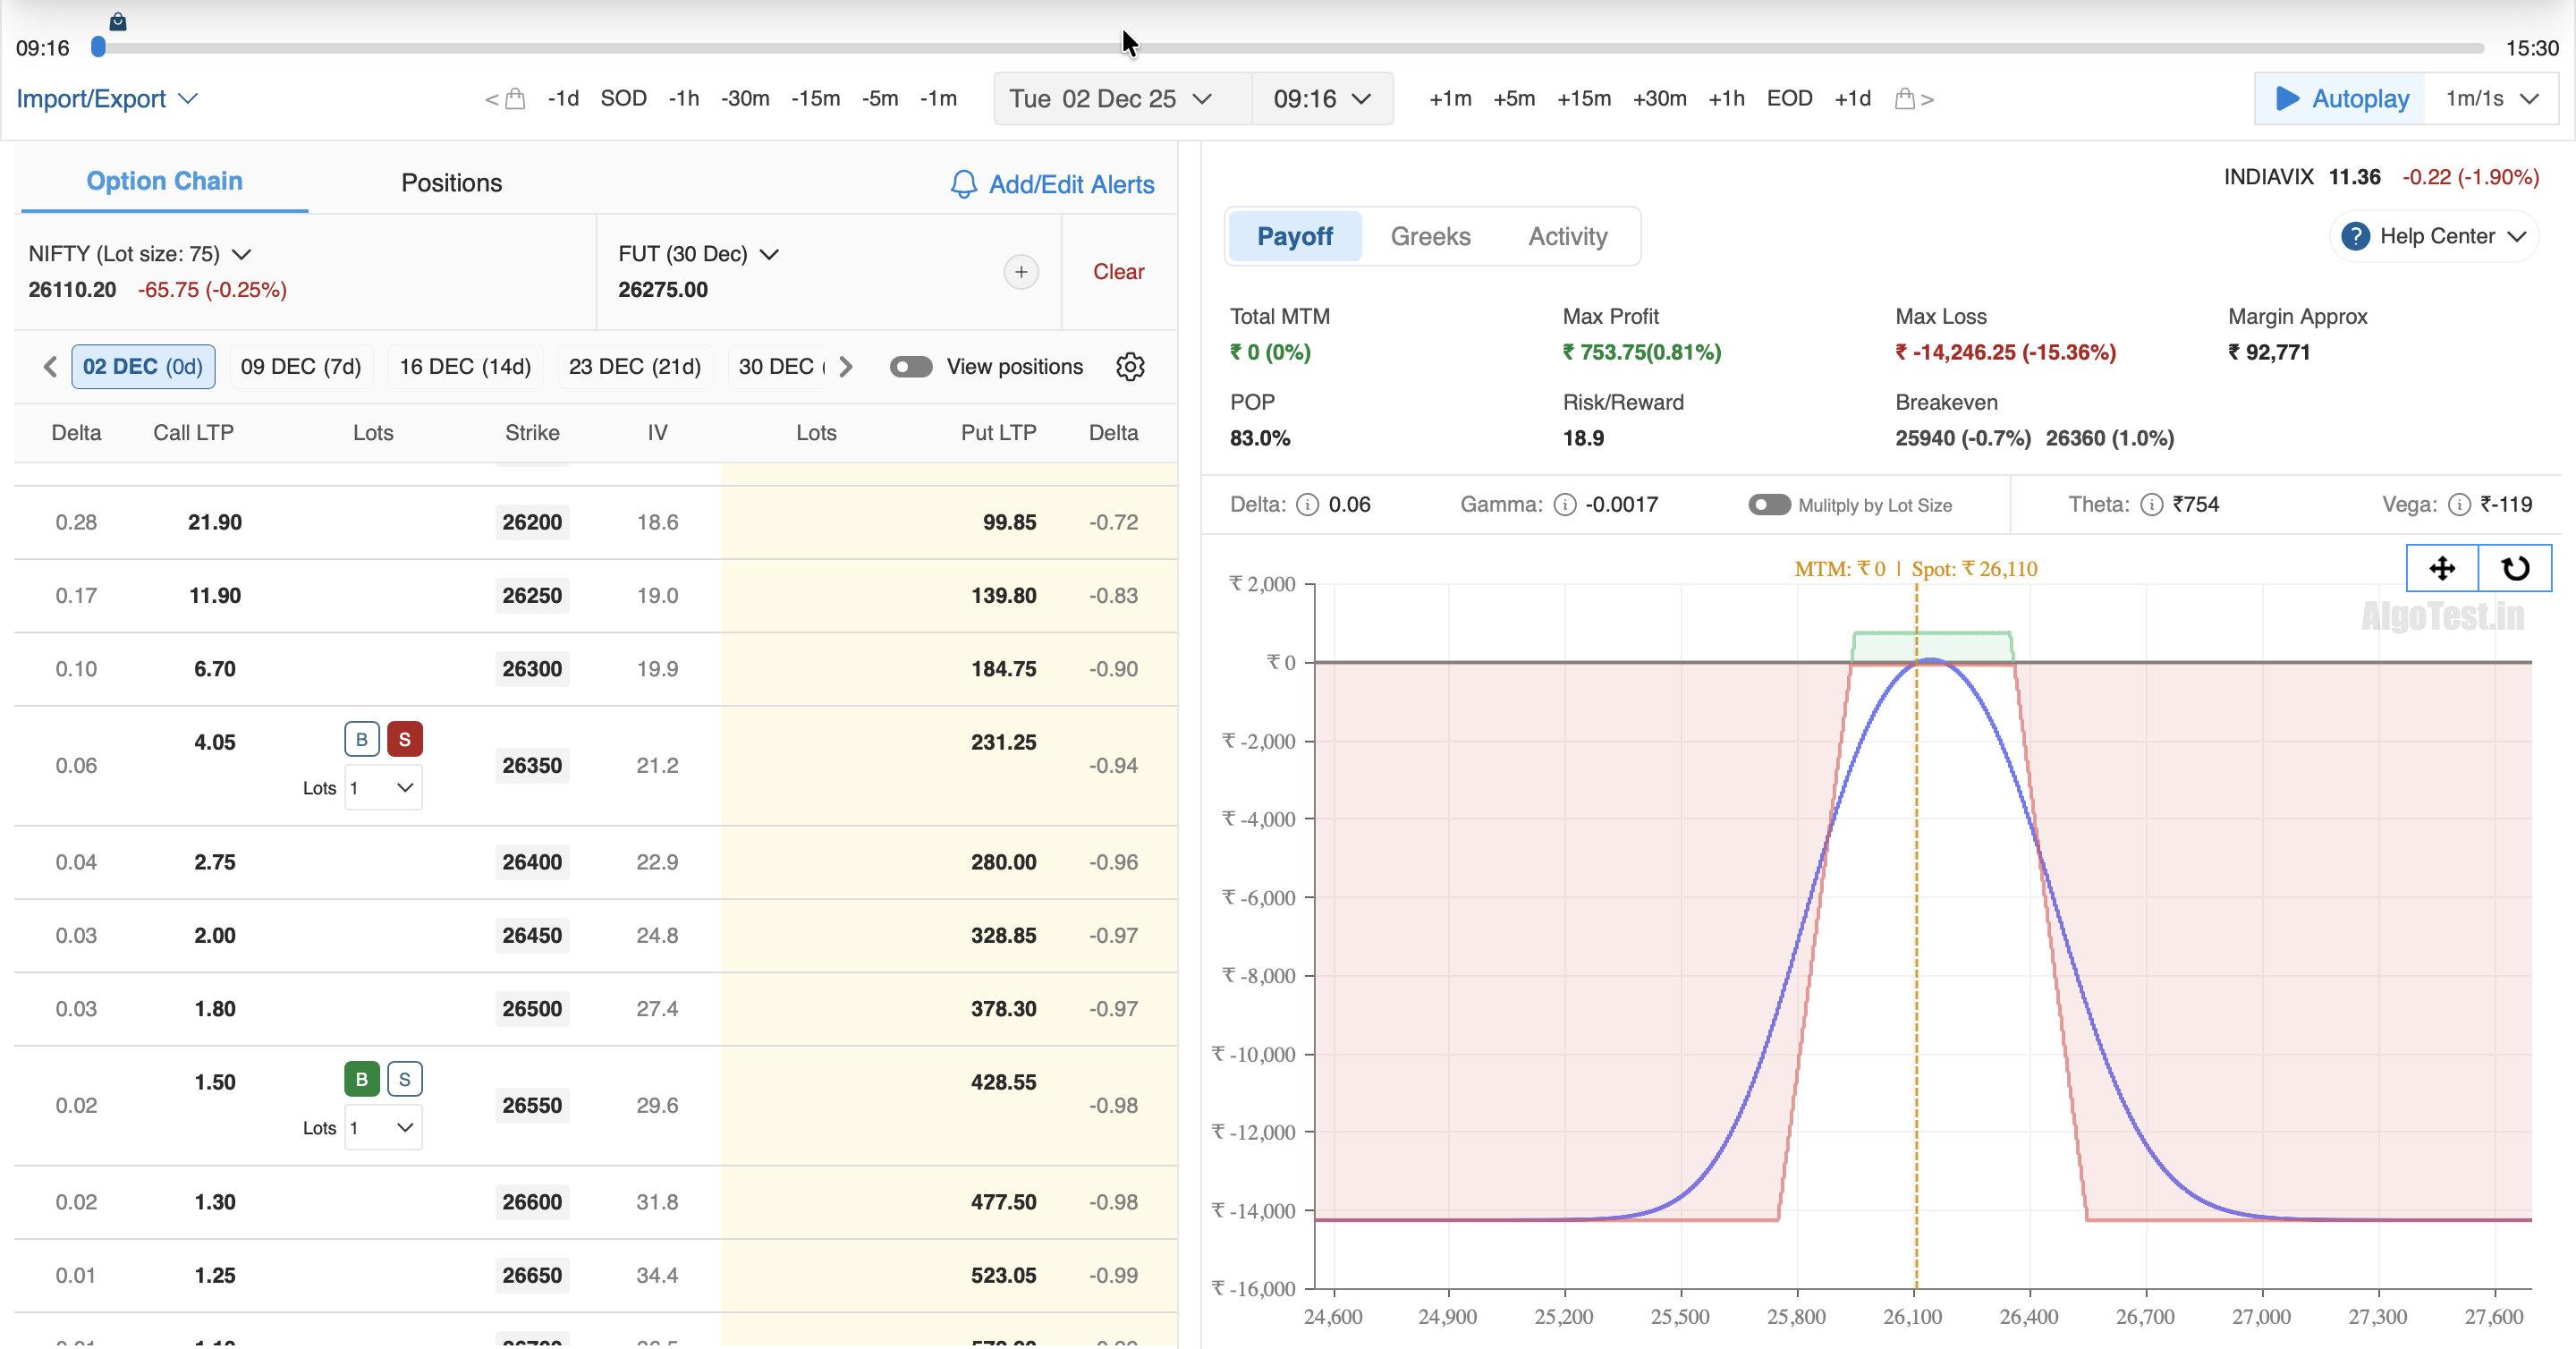
Task: Click the Clear button
Action: (x=1117, y=272)
